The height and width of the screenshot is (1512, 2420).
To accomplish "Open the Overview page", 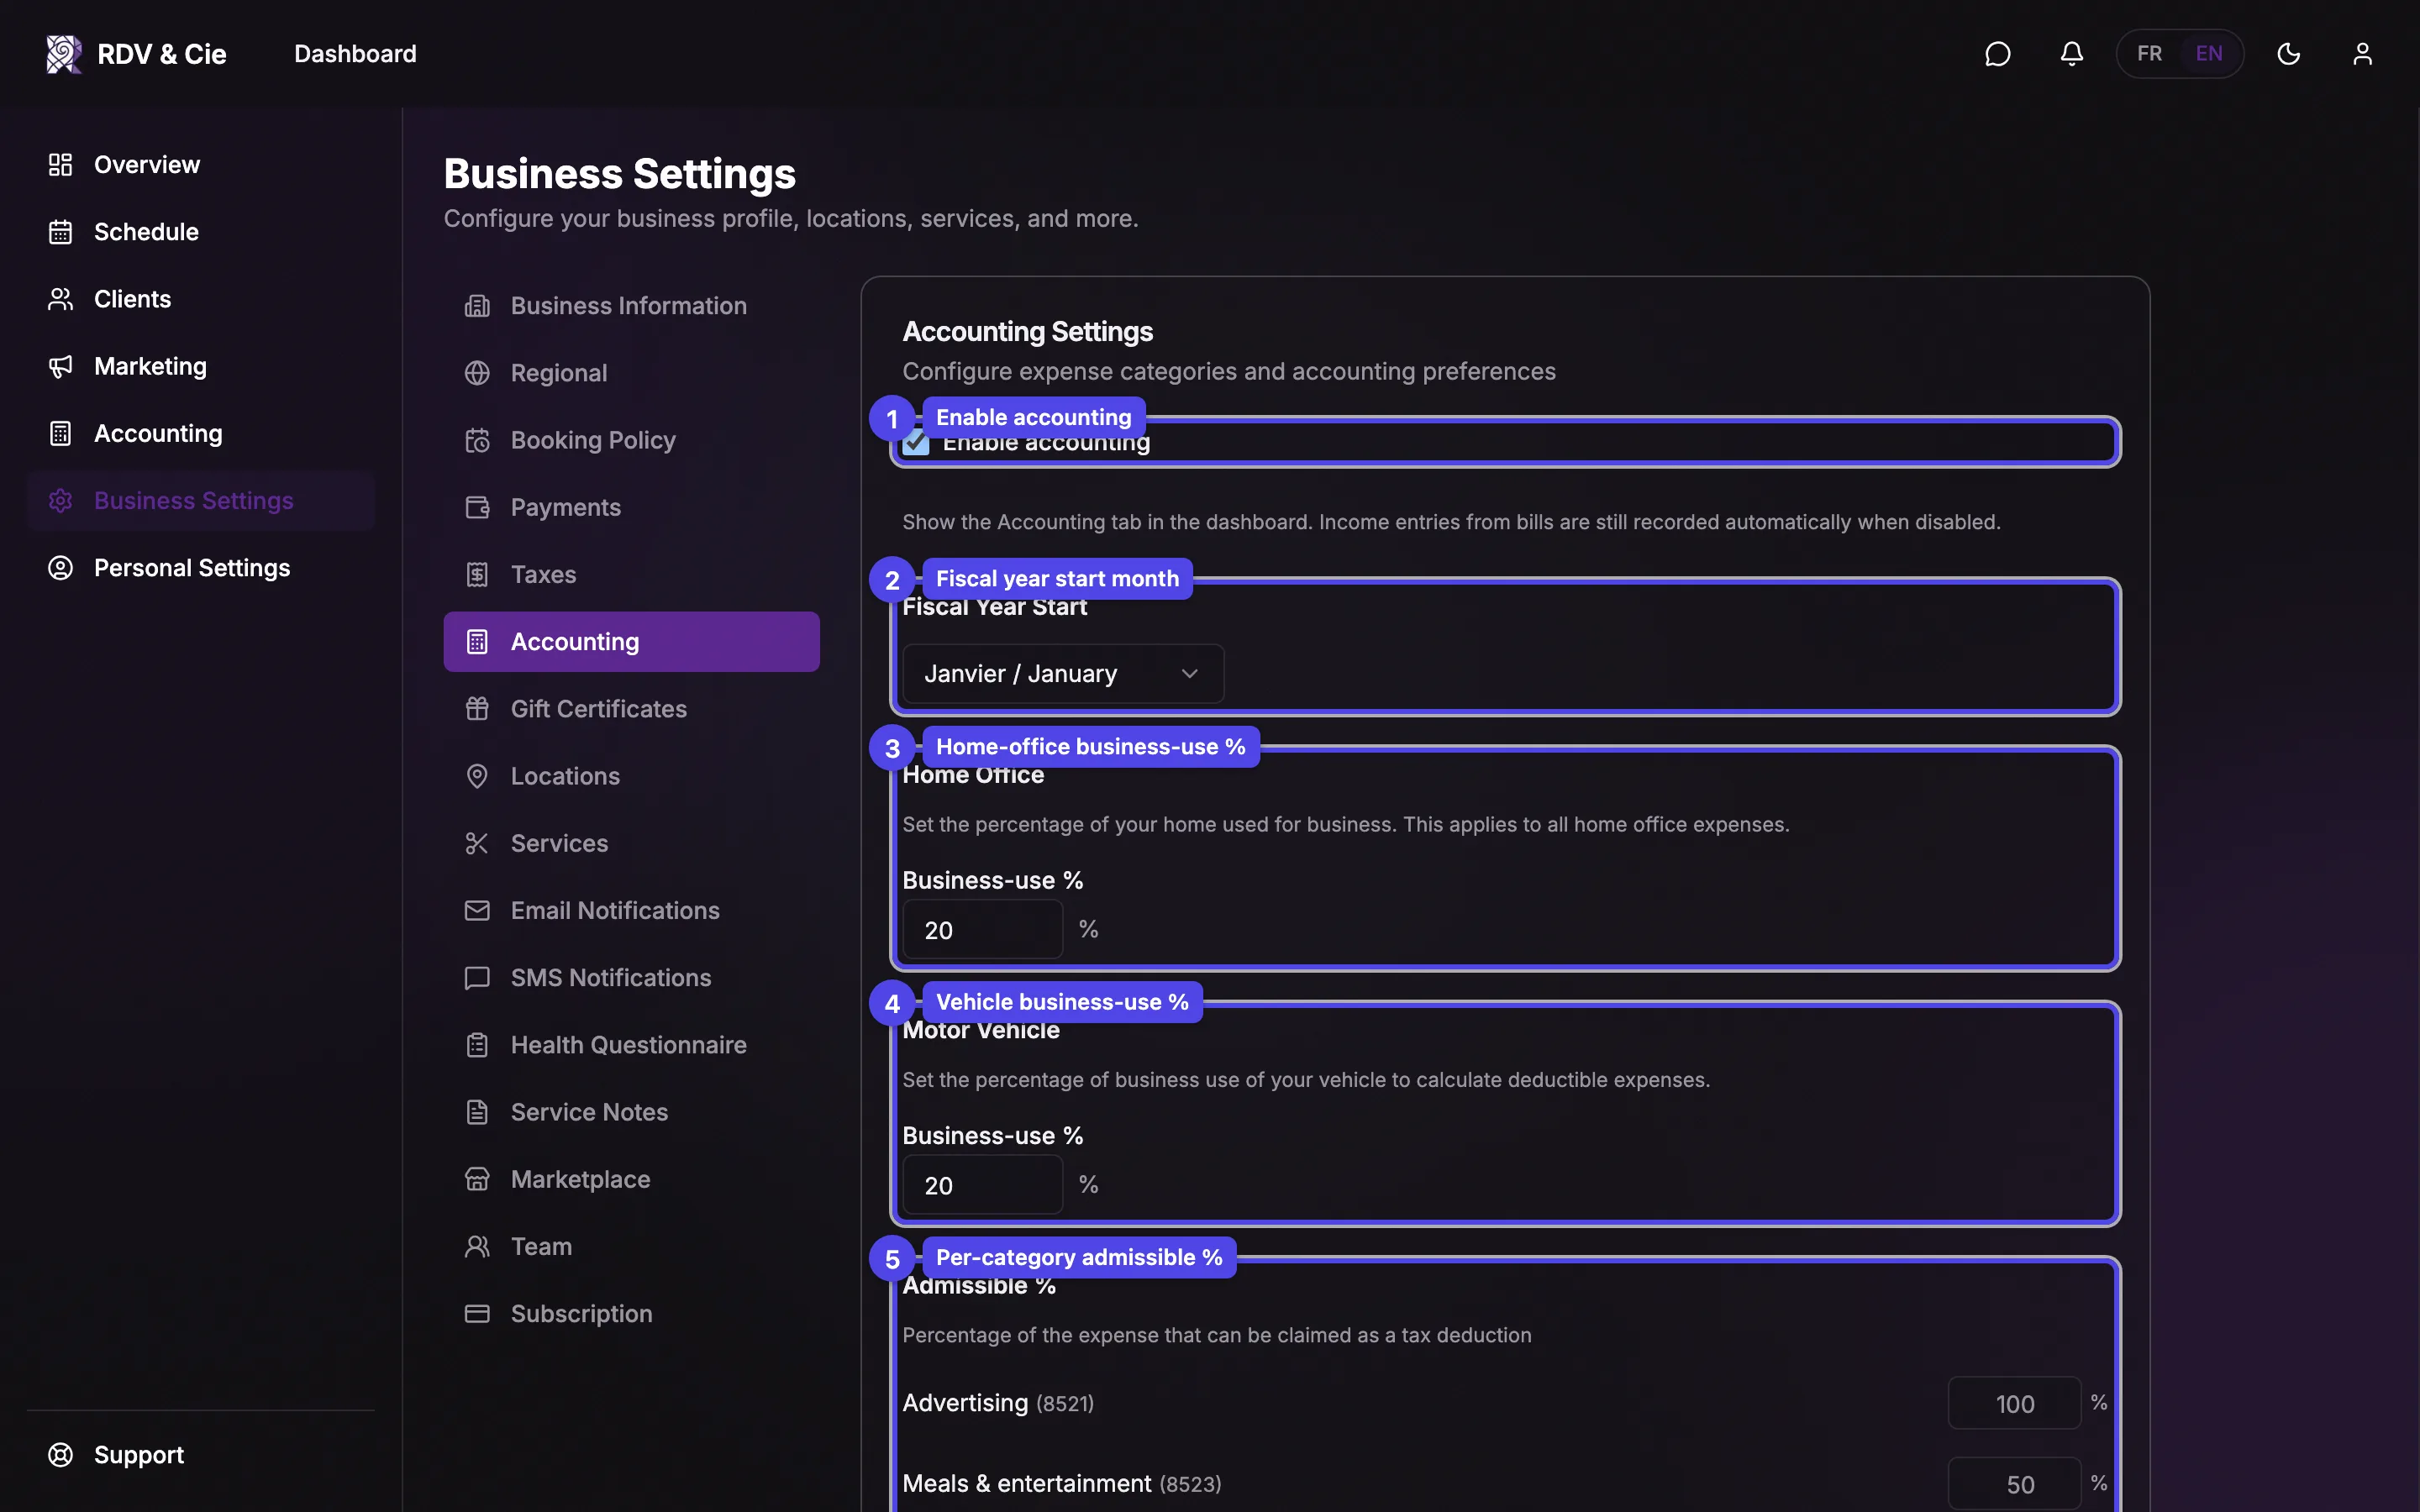I will pyautogui.click(x=200, y=165).
